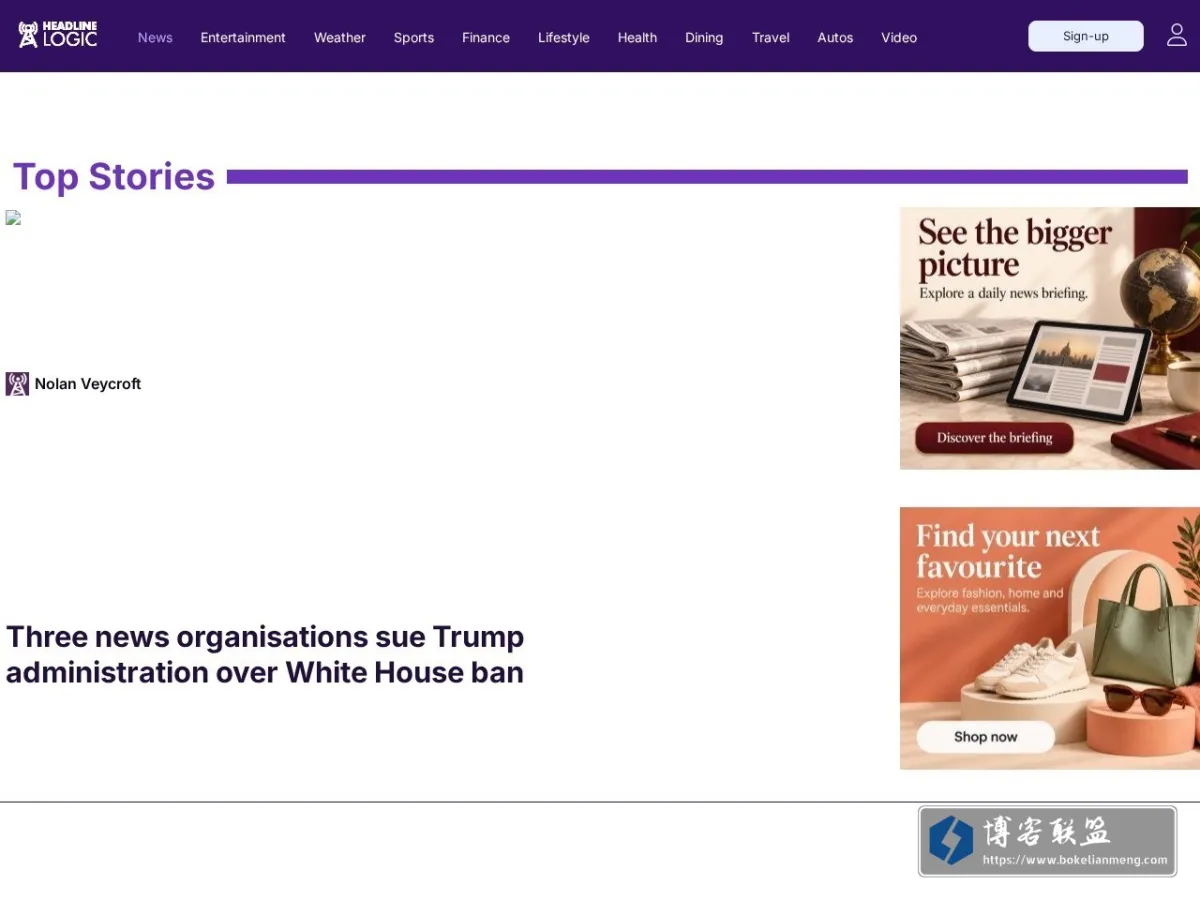Click the Top Stories heading
The height and width of the screenshot is (900, 1200).
tap(114, 177)
